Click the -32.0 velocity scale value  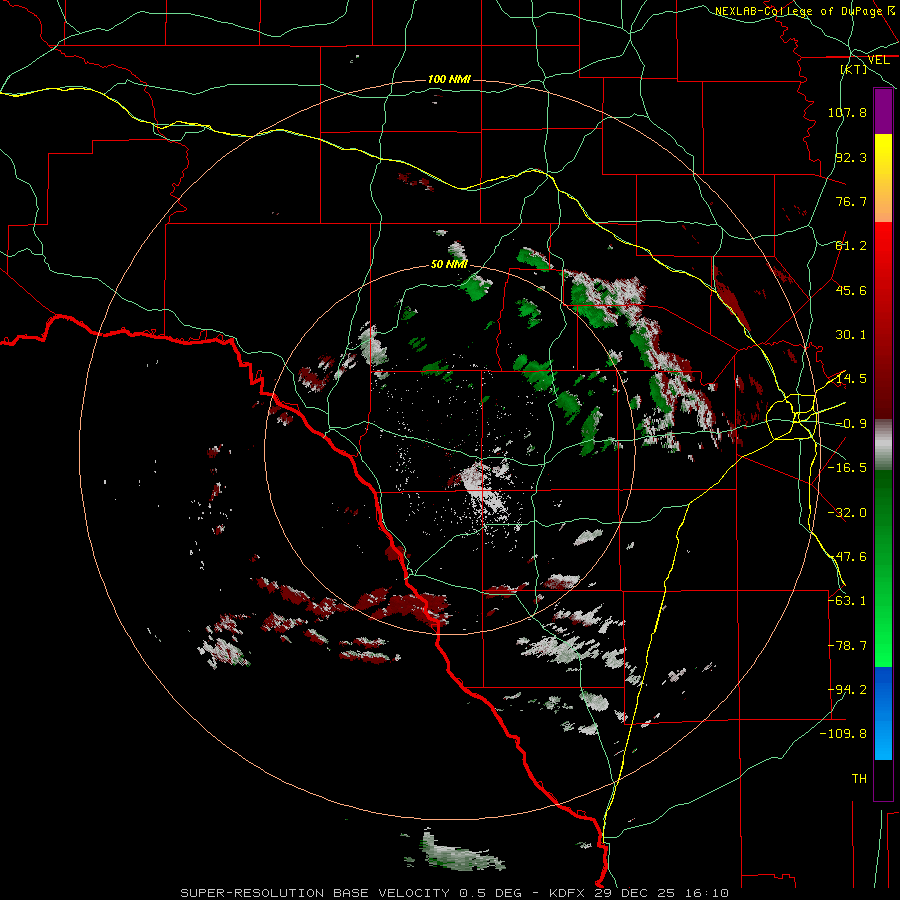coord(847,513)
